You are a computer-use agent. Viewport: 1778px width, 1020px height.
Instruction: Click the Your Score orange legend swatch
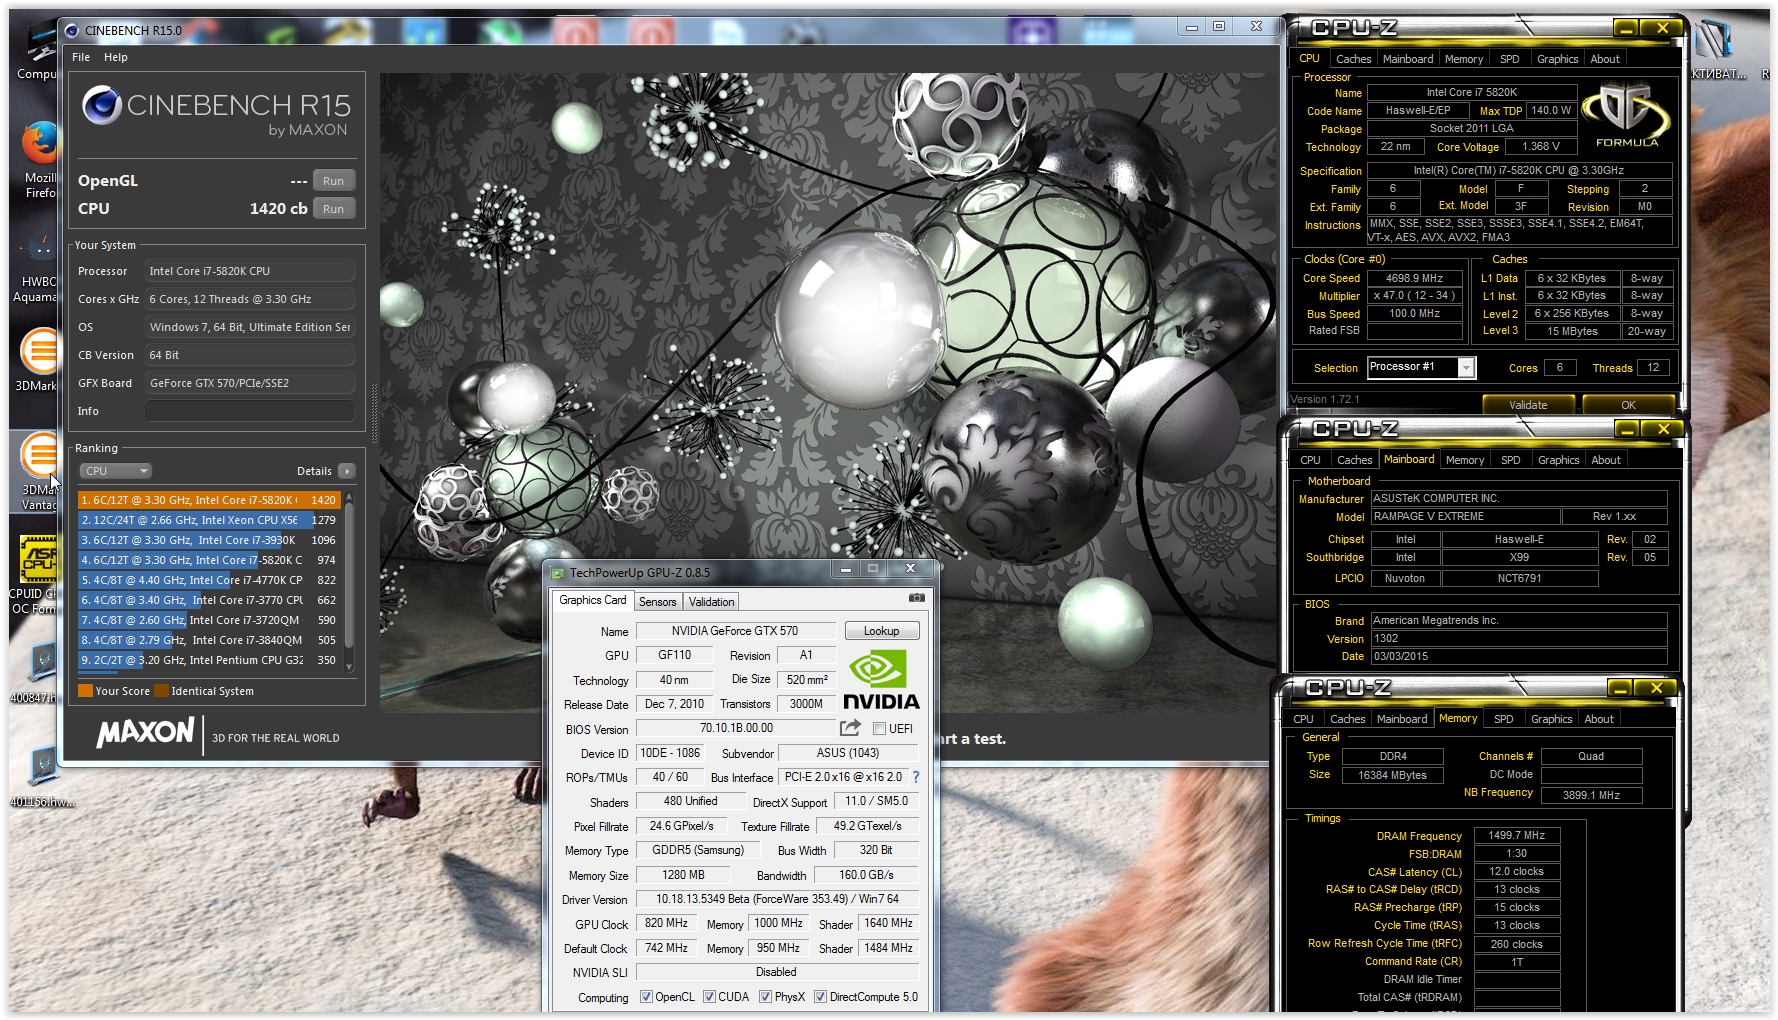click(85, 691)
